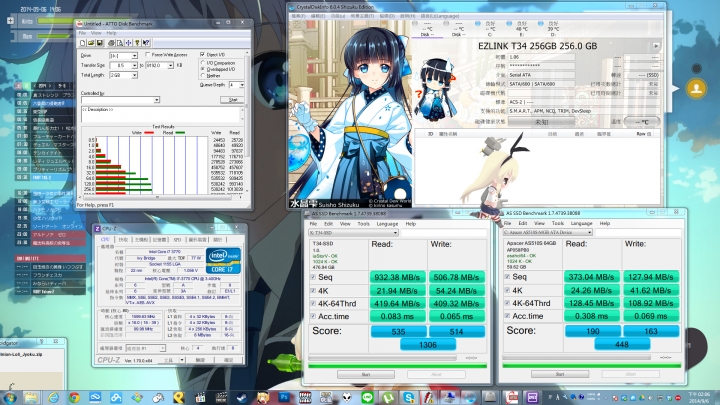The width and height of the screenshot is (720, 405).
Task: Open Controlled by dropdown in ATTO
Action: tap(157, 100)
